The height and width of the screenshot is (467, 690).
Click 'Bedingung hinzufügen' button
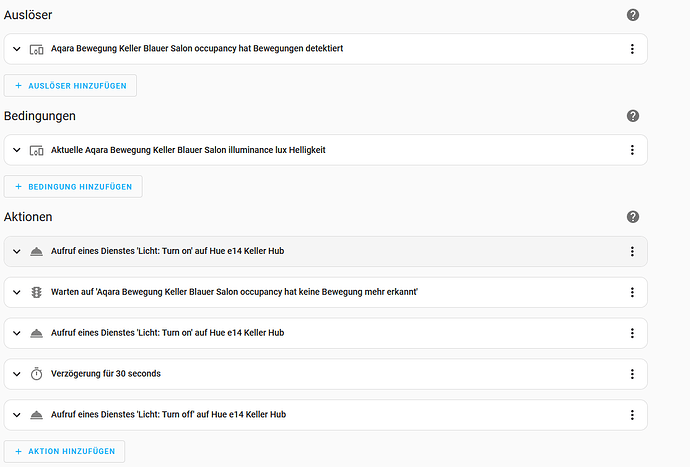pyautogui.click(x=73, y=187)
